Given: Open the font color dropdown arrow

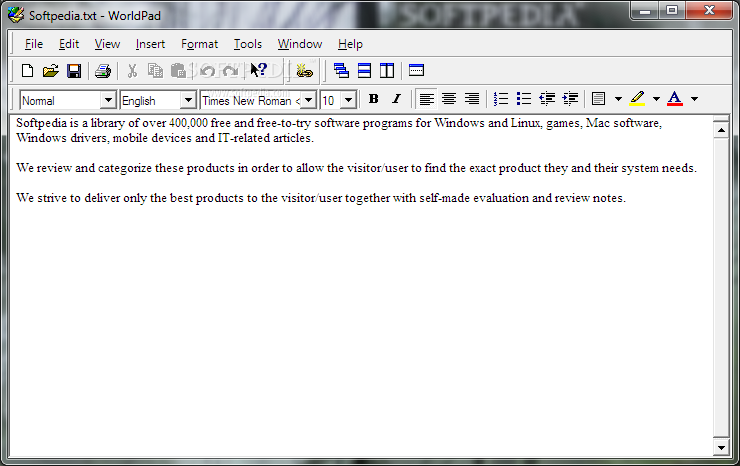Looking at the screenshot, I should pos(694,99).
